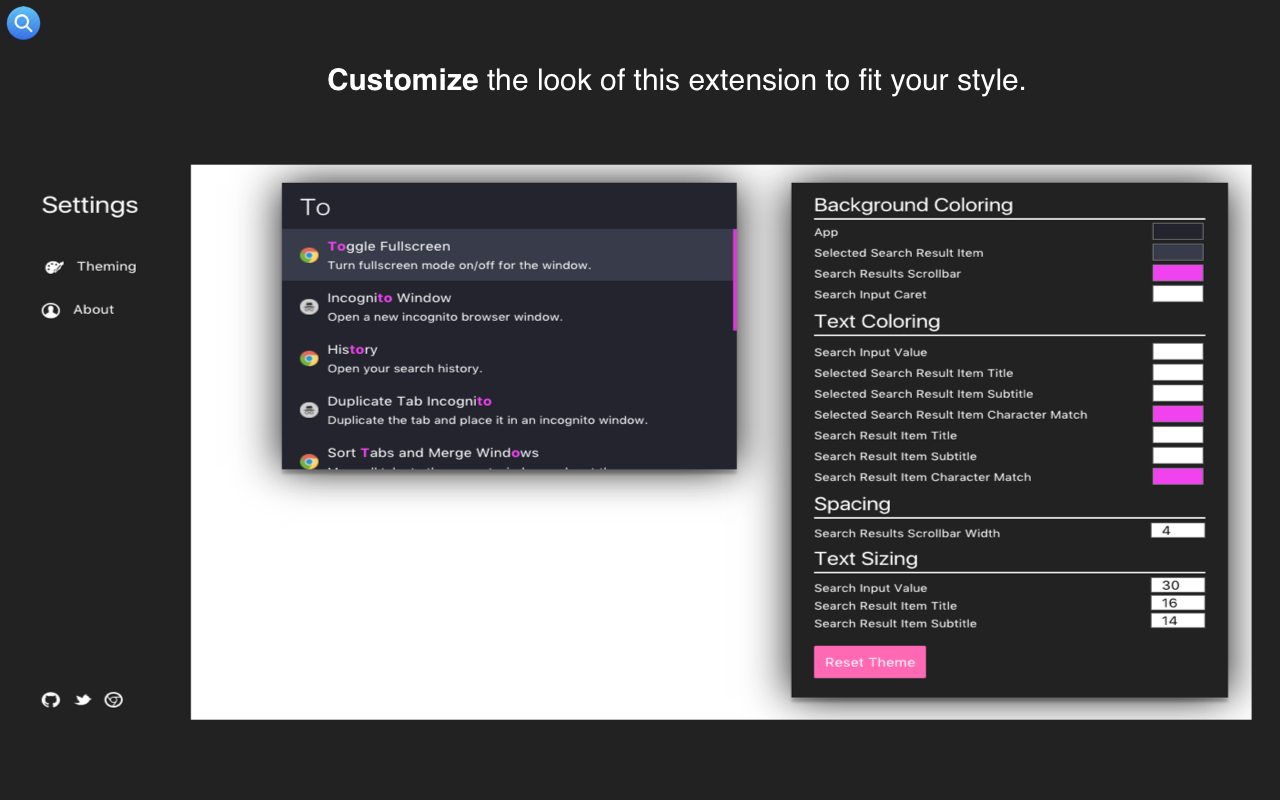This screenshot has width=1280, height=800.
Task: Click Search Result Item Subtitle size field 14
Action: (x=1178, y=621)
